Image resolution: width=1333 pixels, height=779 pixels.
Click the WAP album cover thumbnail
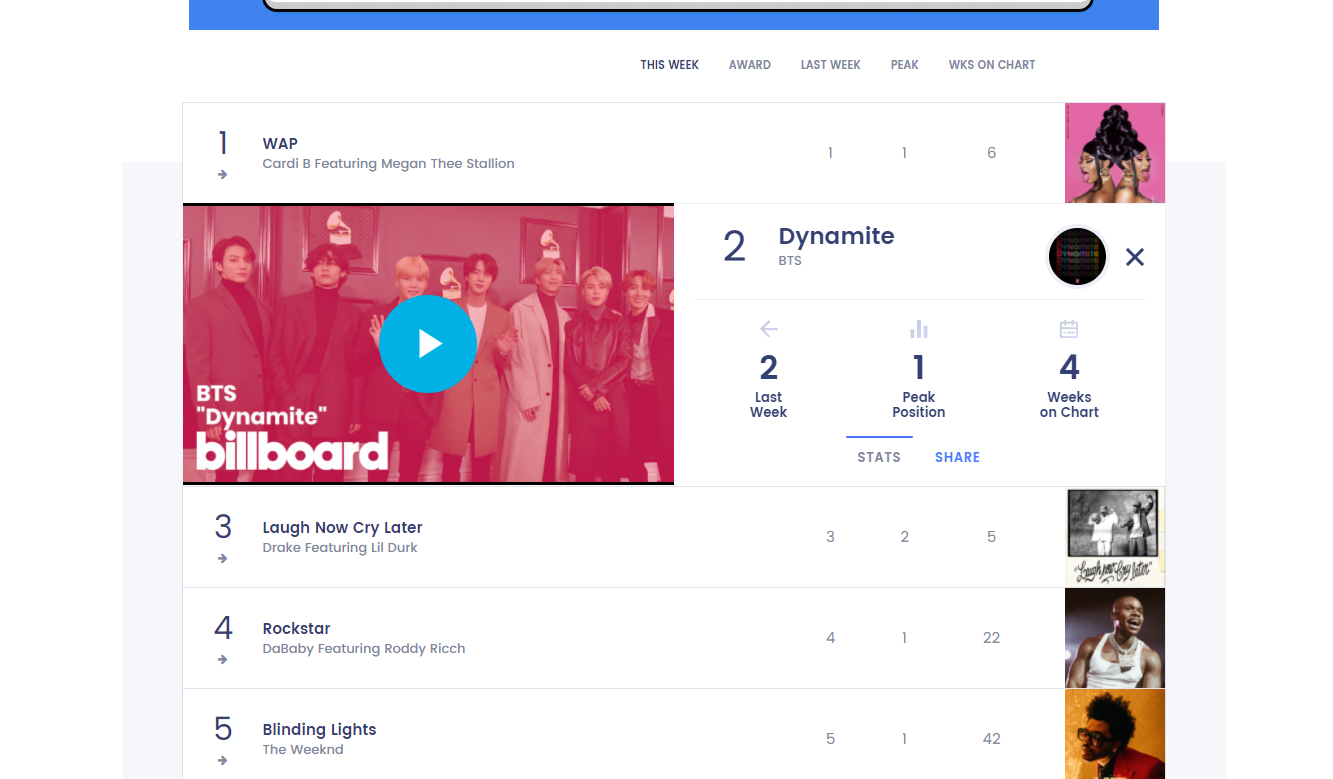point(1115,153)
